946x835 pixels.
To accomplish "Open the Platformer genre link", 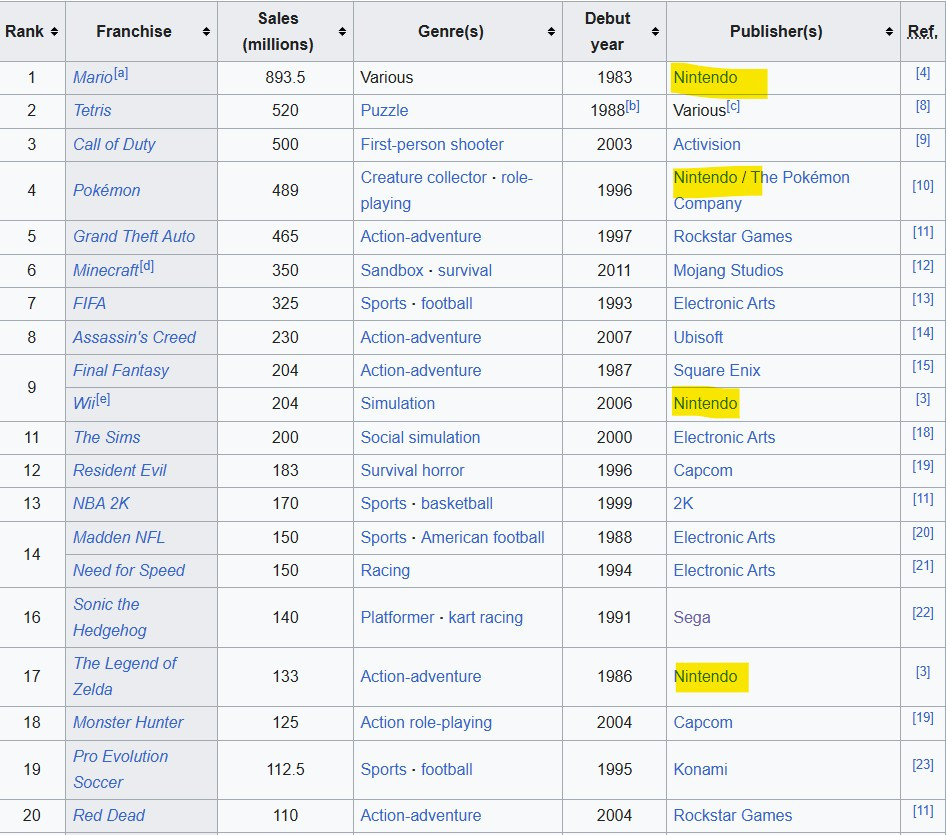I will click(x=398, y=617).
